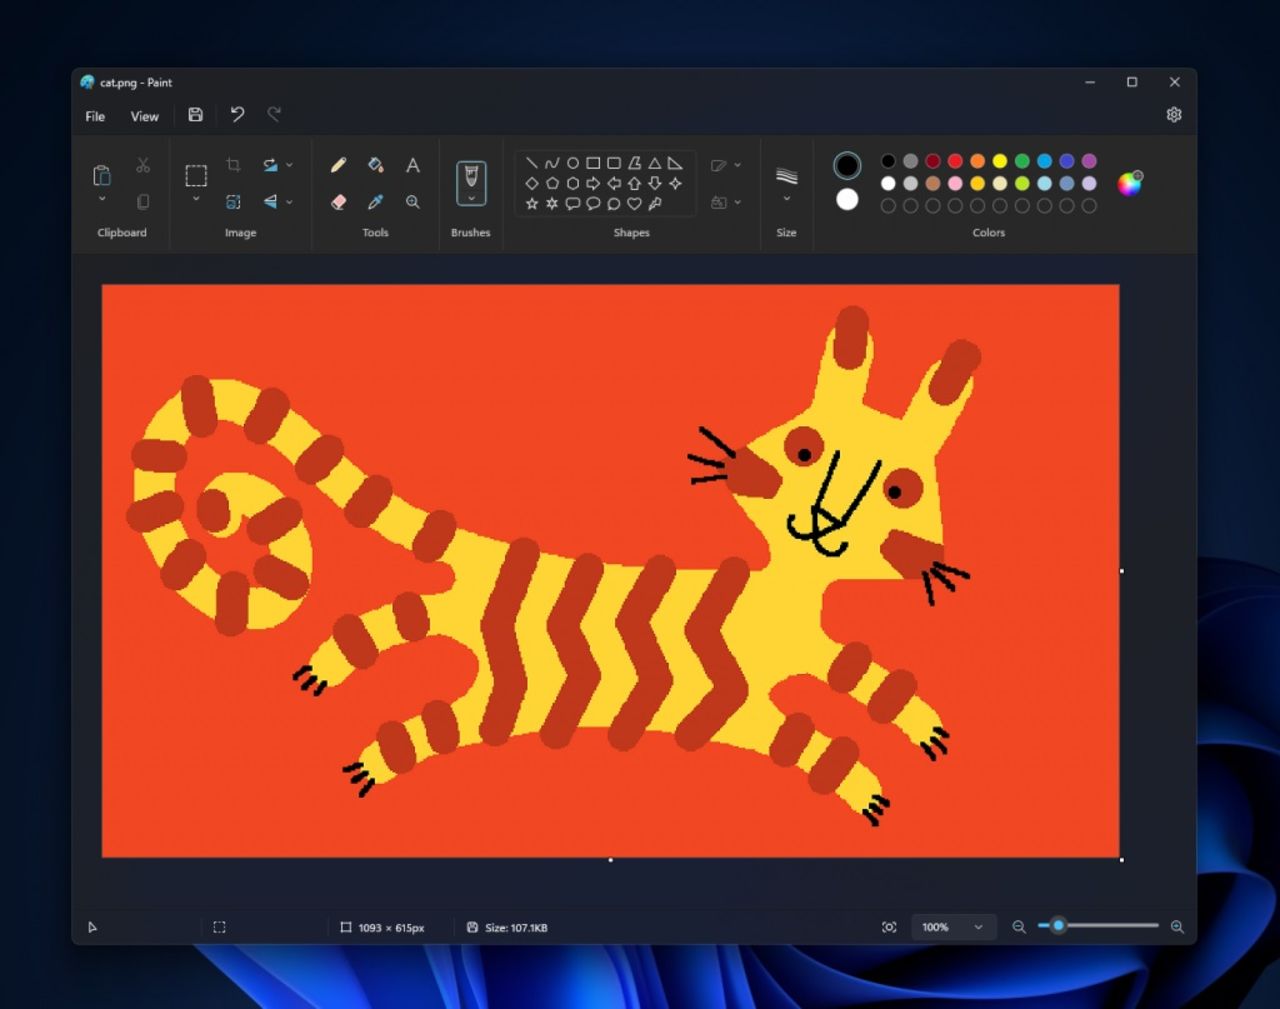Select the rectangular selection tool
The image size is (1280, 1009).
point(194,176)
